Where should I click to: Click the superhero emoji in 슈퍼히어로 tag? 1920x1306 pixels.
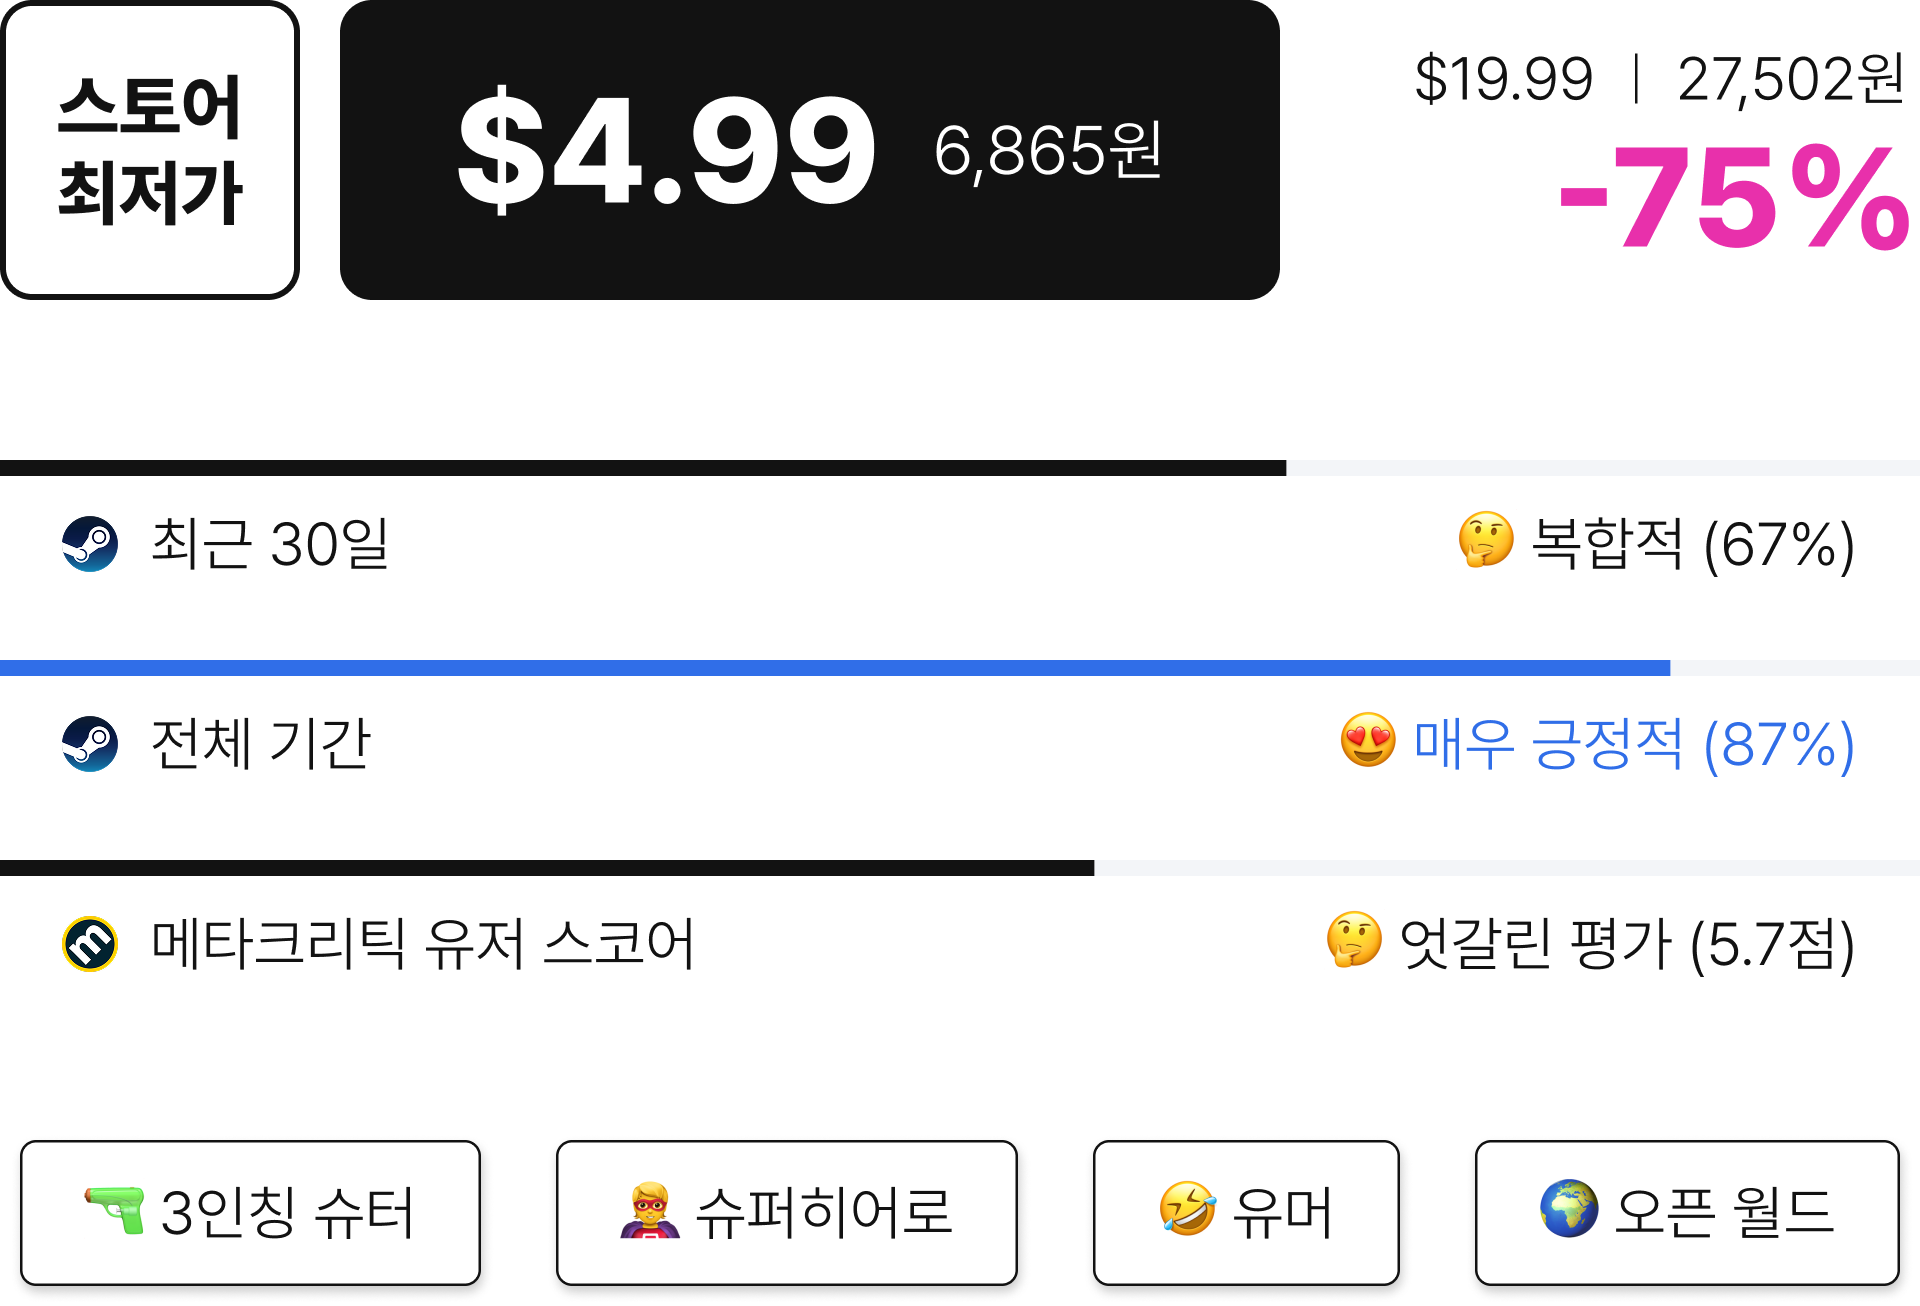(650, 1210)
